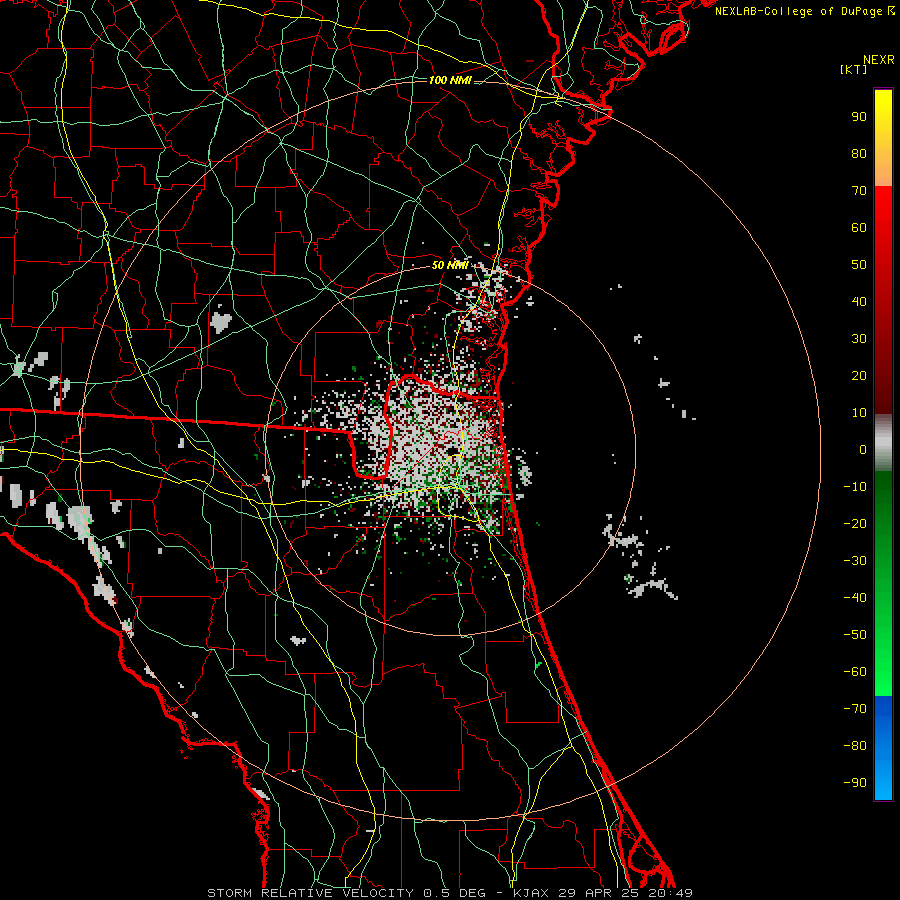900x900 pixels.
Task: Click the [KT] units label
Action: point(853,69)
